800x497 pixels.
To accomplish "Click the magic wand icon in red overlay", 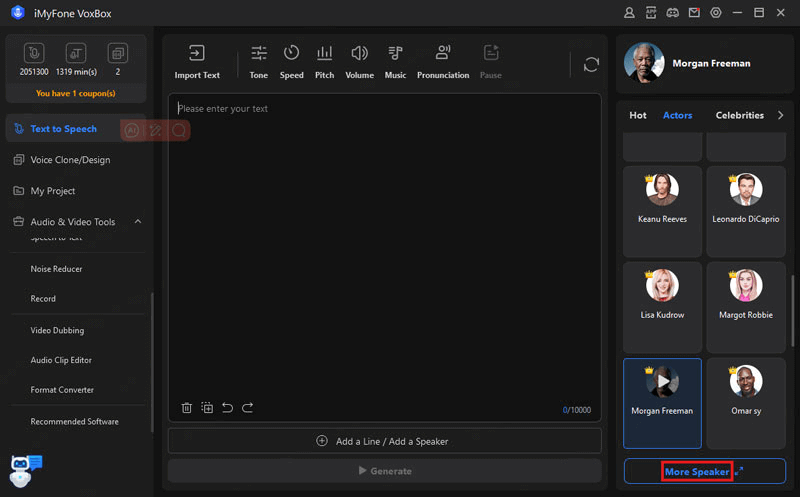I will pyautogui.click(x=156, y=131).
